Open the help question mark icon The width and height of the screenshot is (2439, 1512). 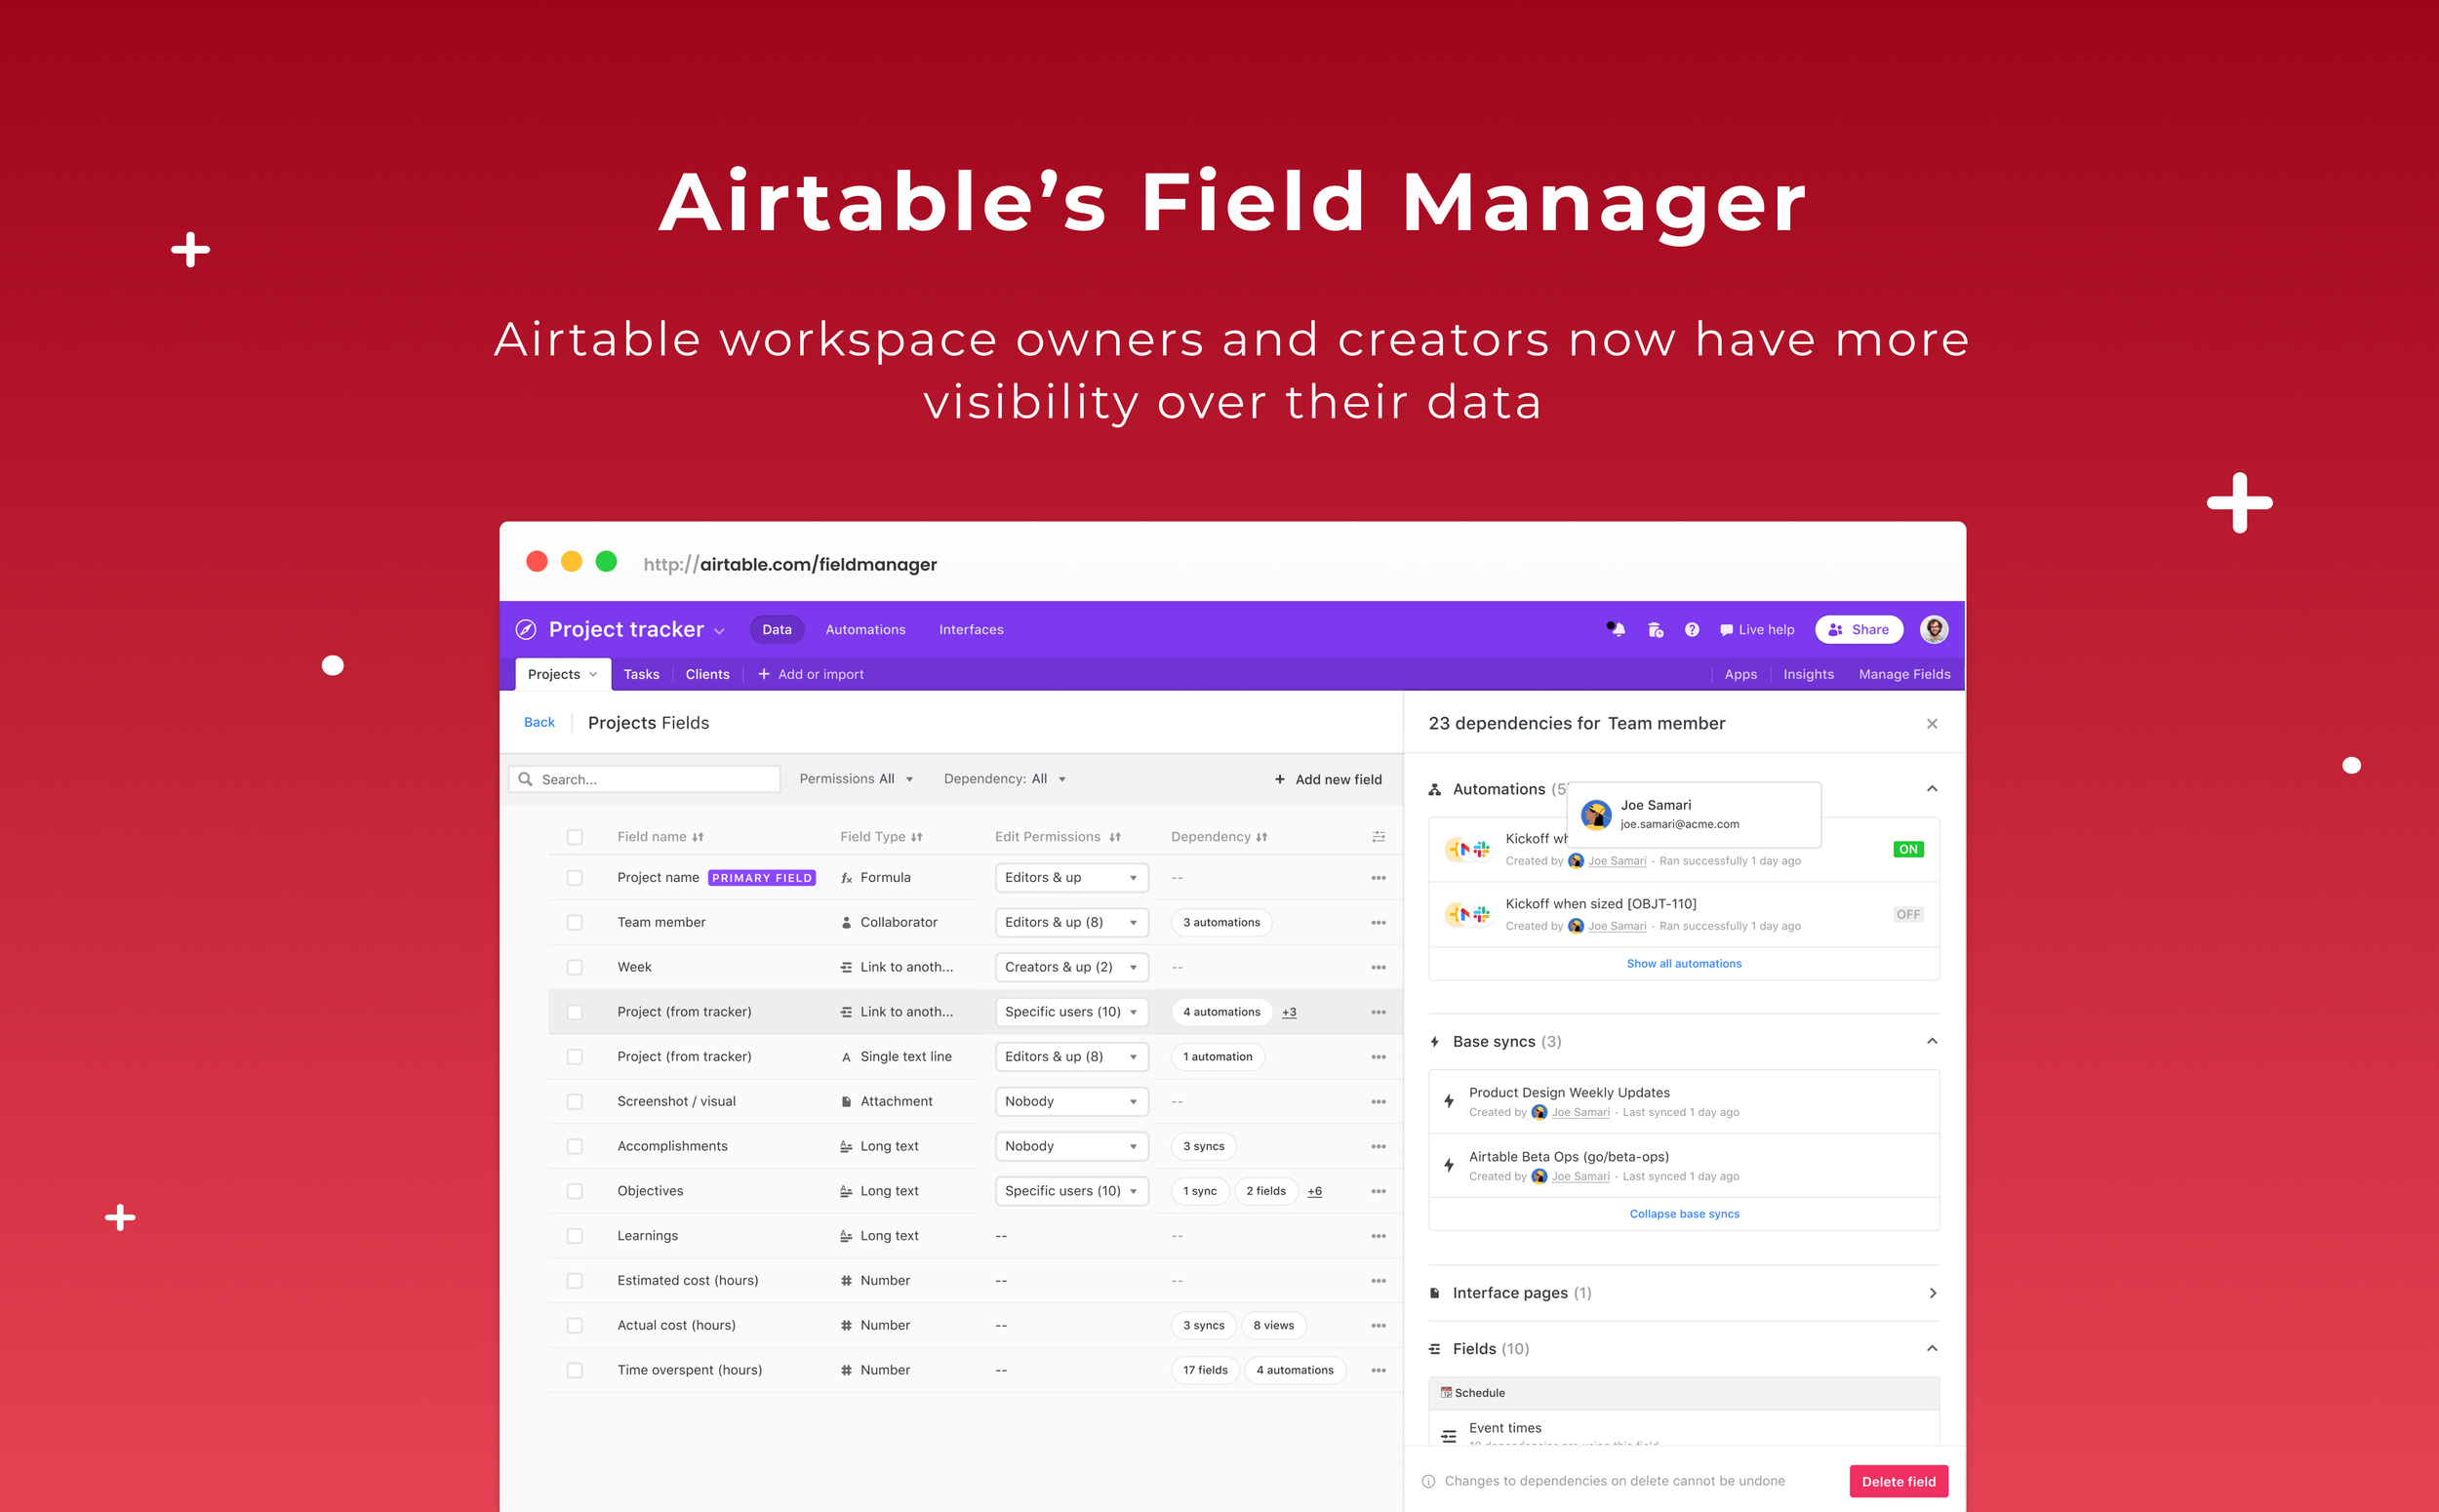[1691, 629]
